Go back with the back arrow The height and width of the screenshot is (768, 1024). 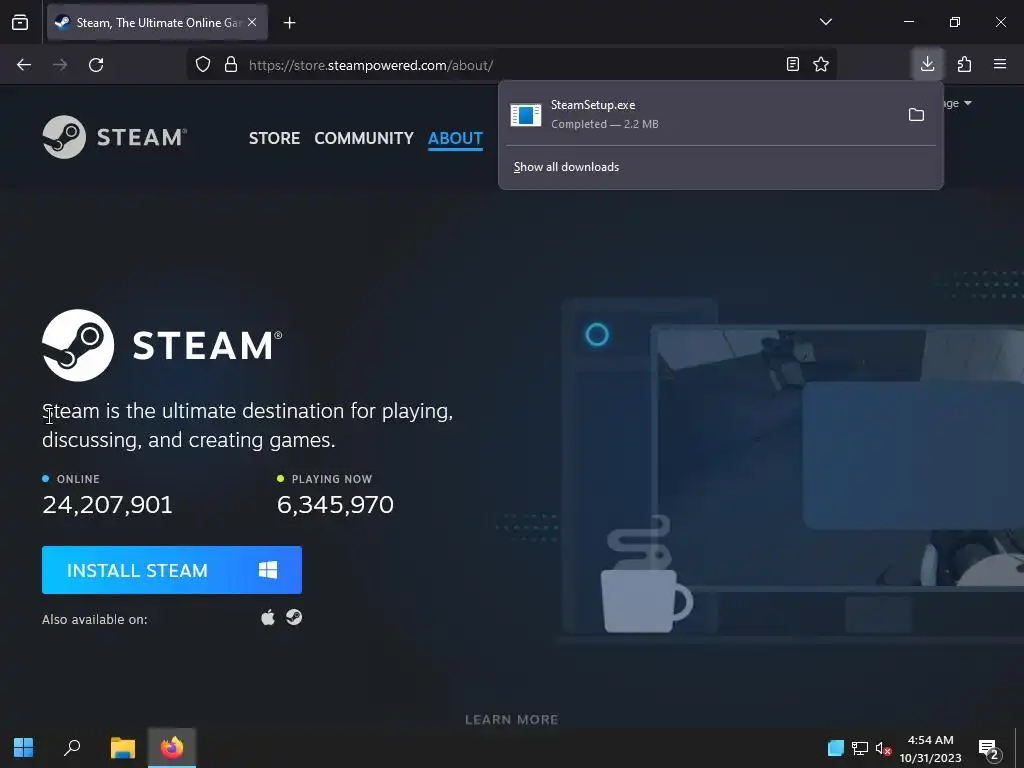tap(24, 65)
